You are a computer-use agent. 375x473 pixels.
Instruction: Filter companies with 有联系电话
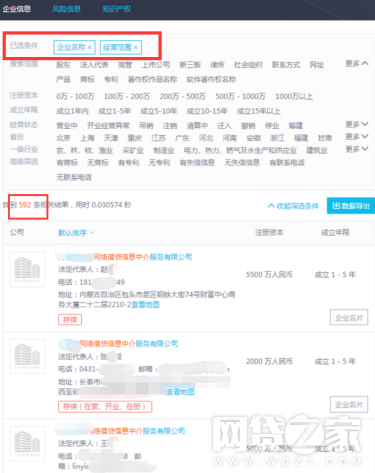coord(287,163)
